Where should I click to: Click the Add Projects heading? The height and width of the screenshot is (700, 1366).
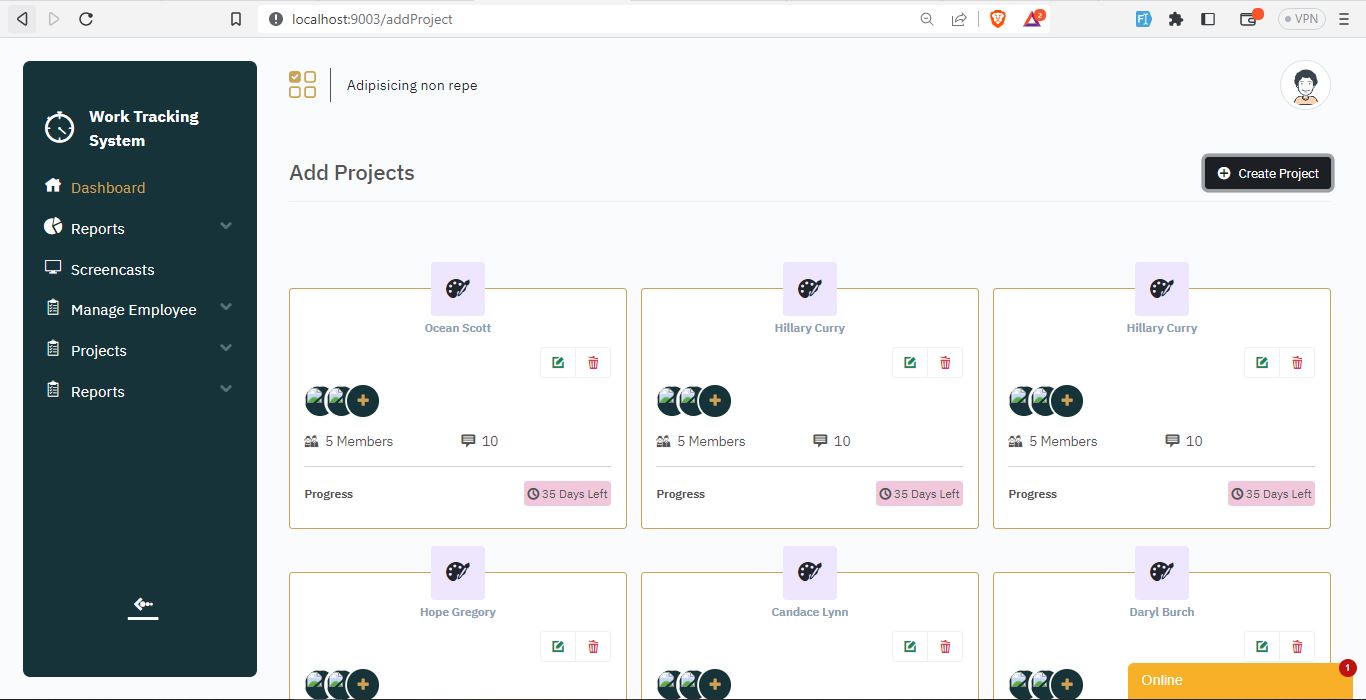click(x=352, y=173)
